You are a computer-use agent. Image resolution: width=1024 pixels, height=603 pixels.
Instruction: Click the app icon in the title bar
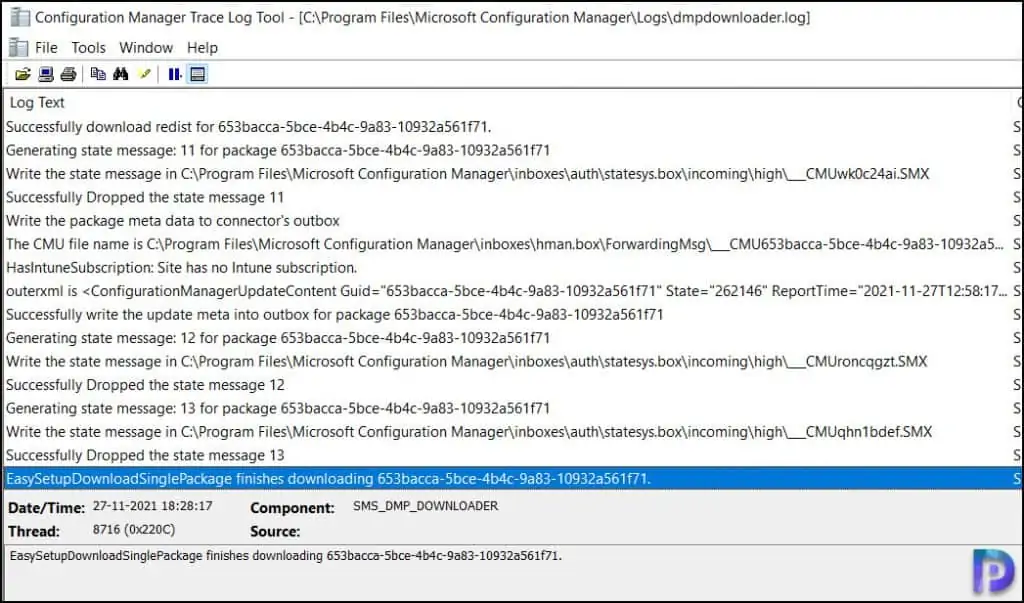tap(20, 17)
